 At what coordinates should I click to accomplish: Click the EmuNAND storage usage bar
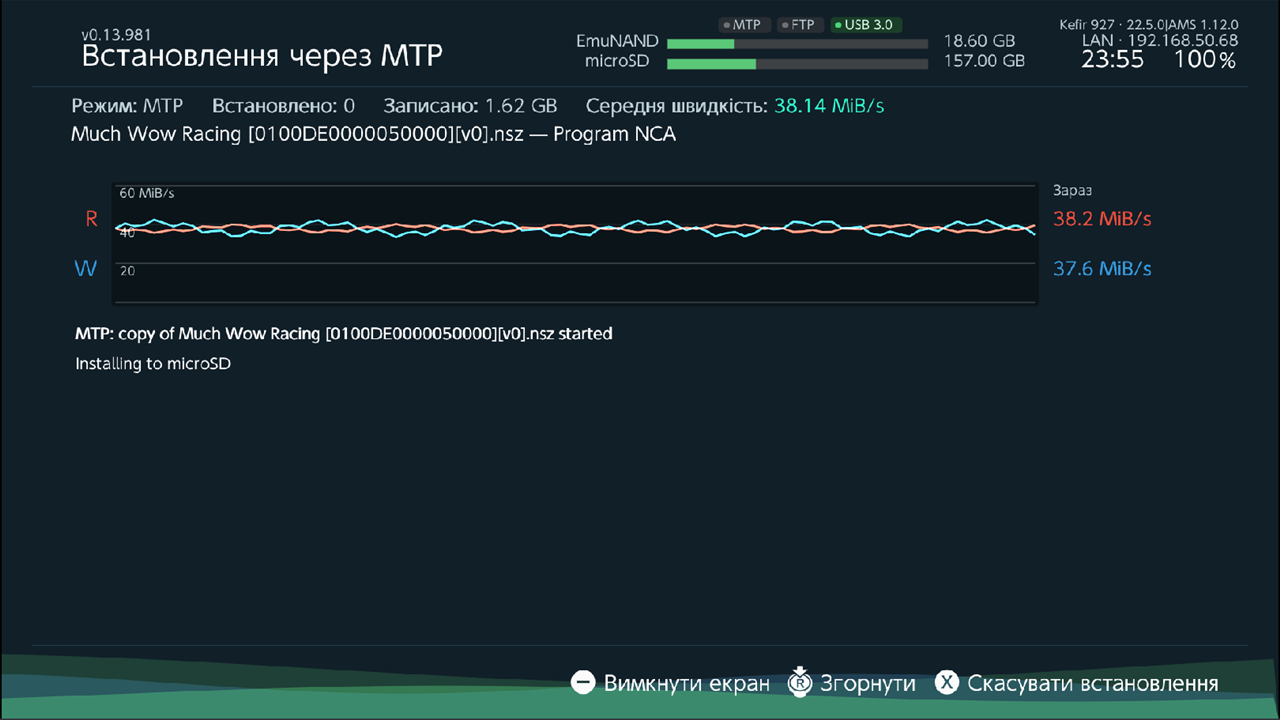click(x=797, y=43)
